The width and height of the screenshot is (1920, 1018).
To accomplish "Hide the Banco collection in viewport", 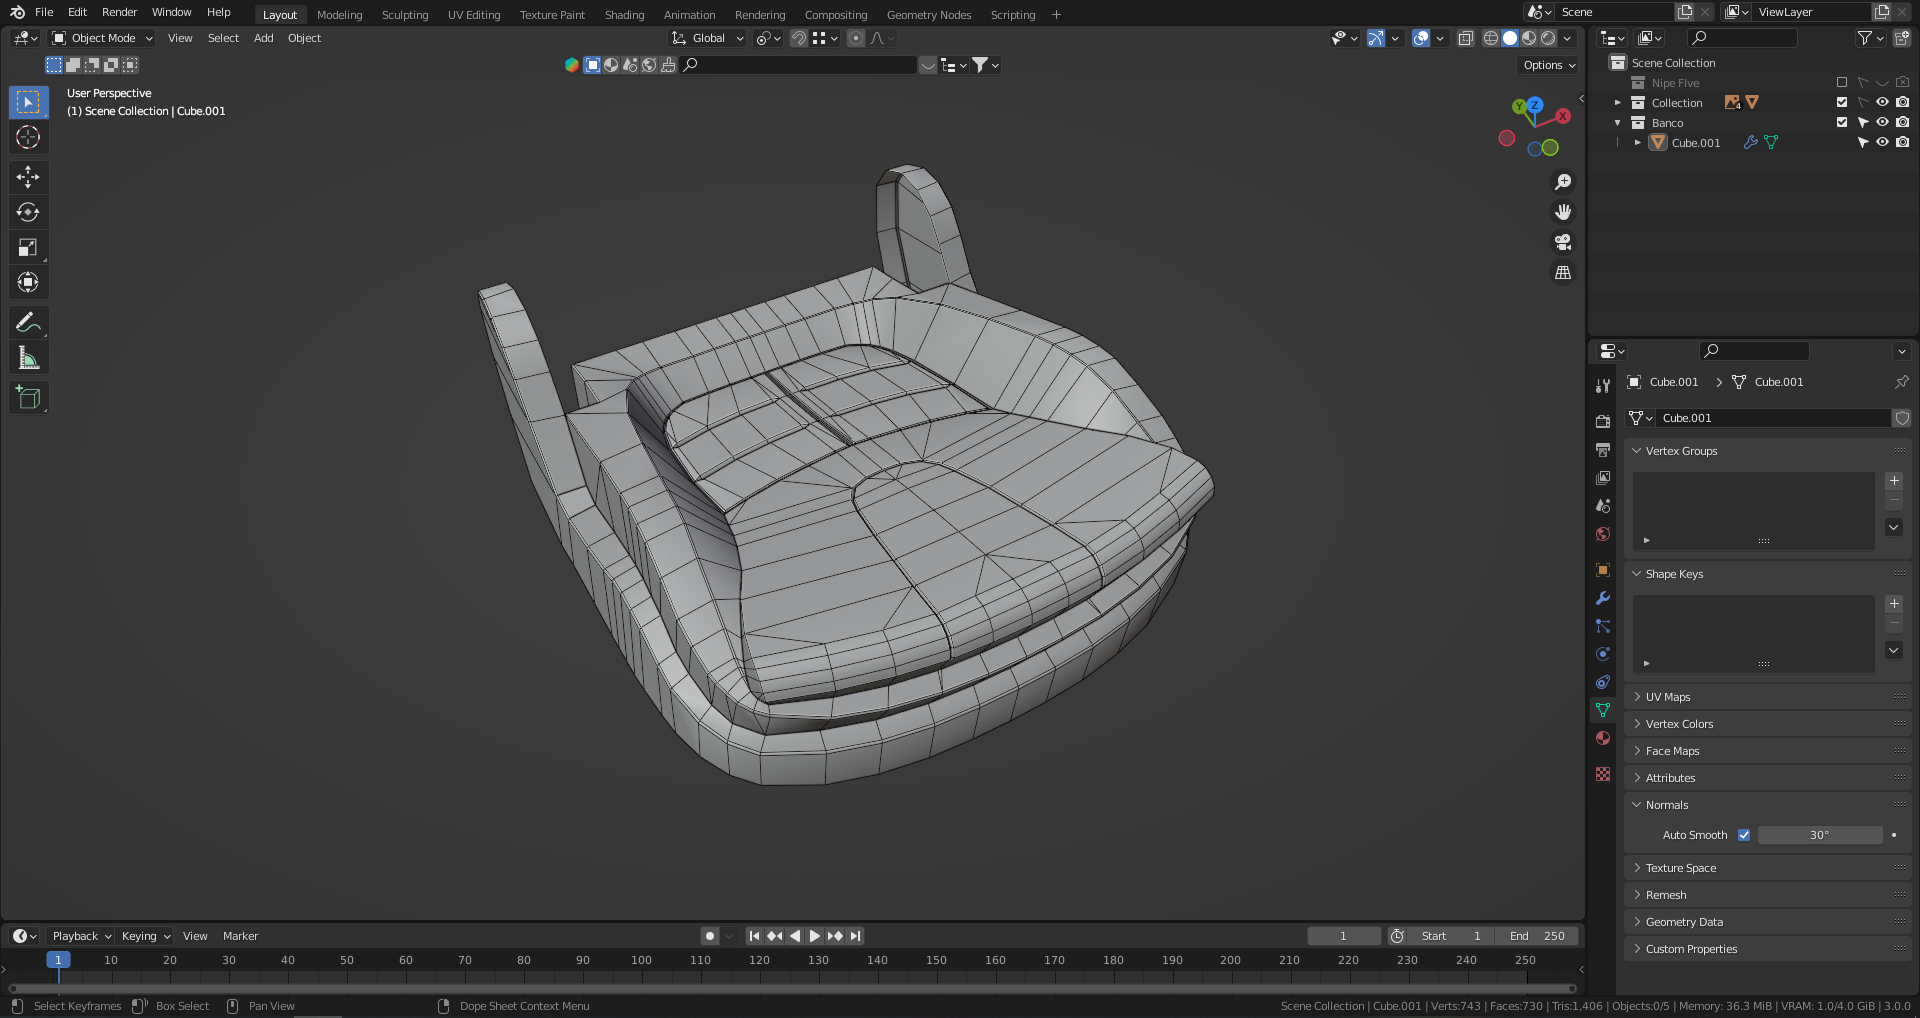I will click(1882, 123).
